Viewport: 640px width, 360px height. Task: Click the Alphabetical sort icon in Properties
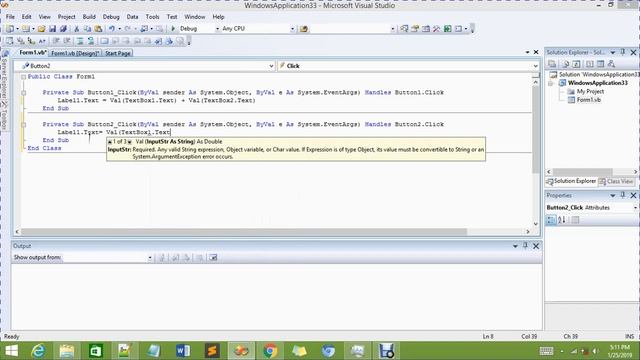[562, 220]
